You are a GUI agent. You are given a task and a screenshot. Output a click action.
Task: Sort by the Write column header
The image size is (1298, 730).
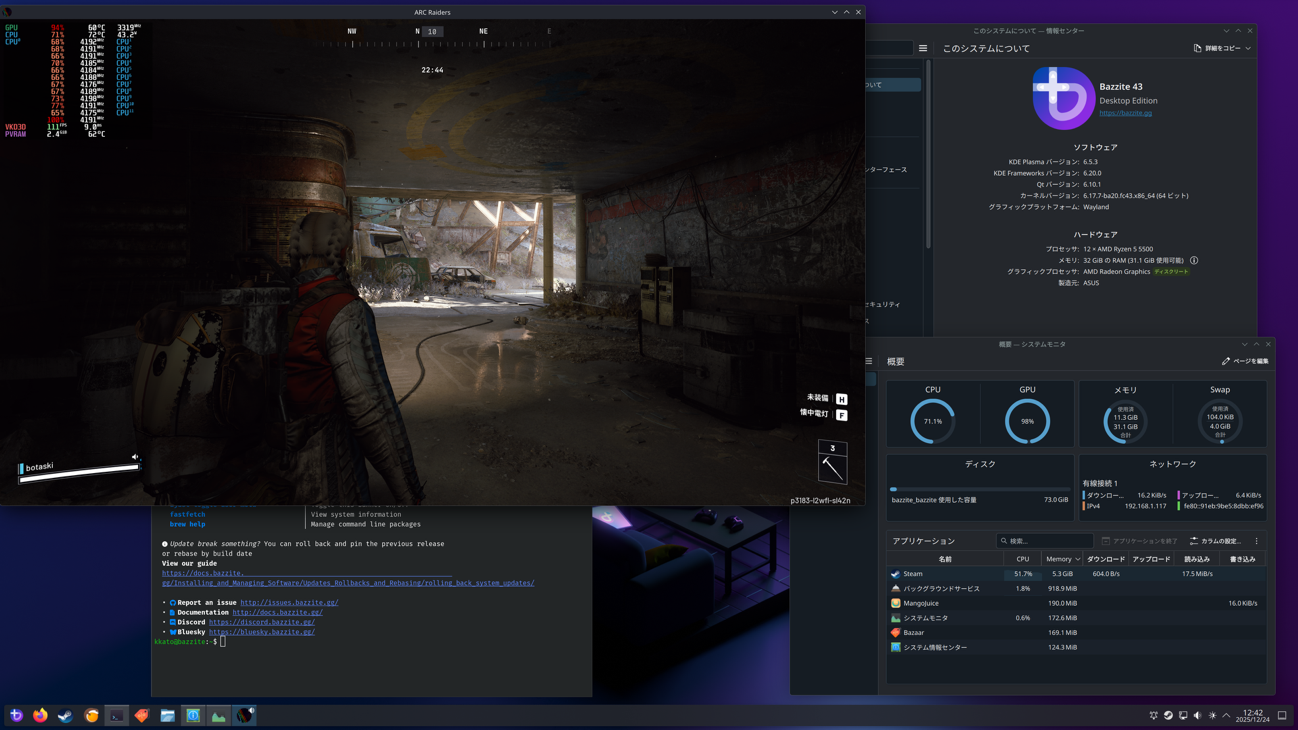click(x=1243, y=559)
